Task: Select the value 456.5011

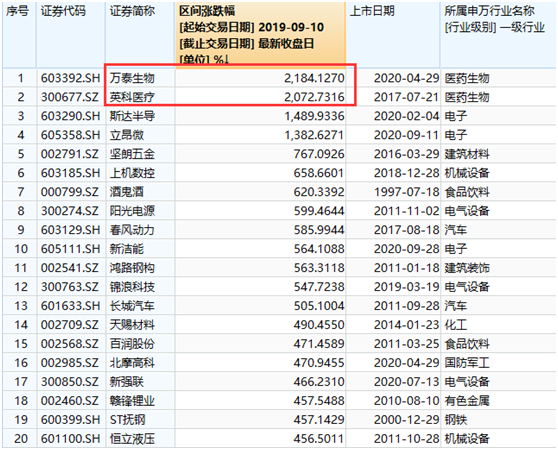Action: pos(319,439)
